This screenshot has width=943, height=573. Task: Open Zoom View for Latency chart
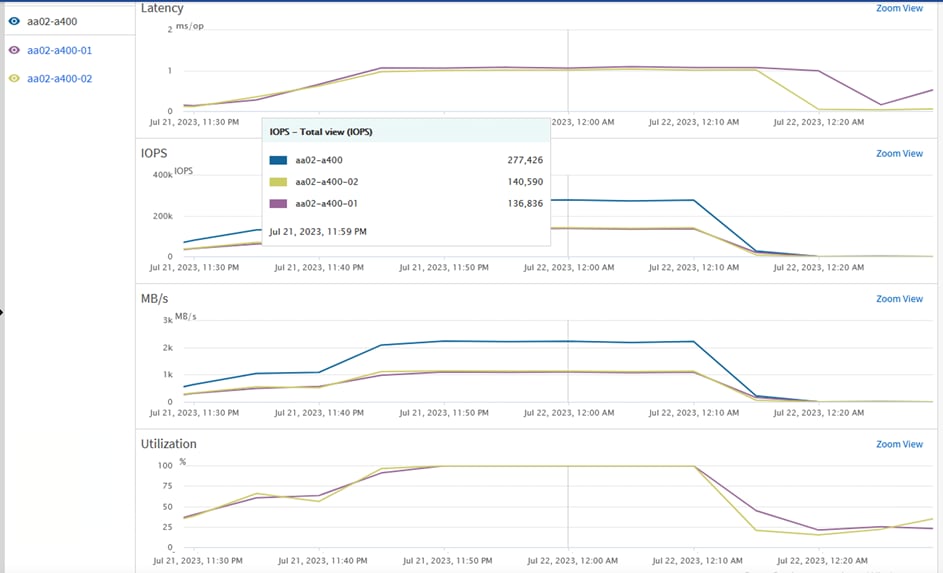899,8
